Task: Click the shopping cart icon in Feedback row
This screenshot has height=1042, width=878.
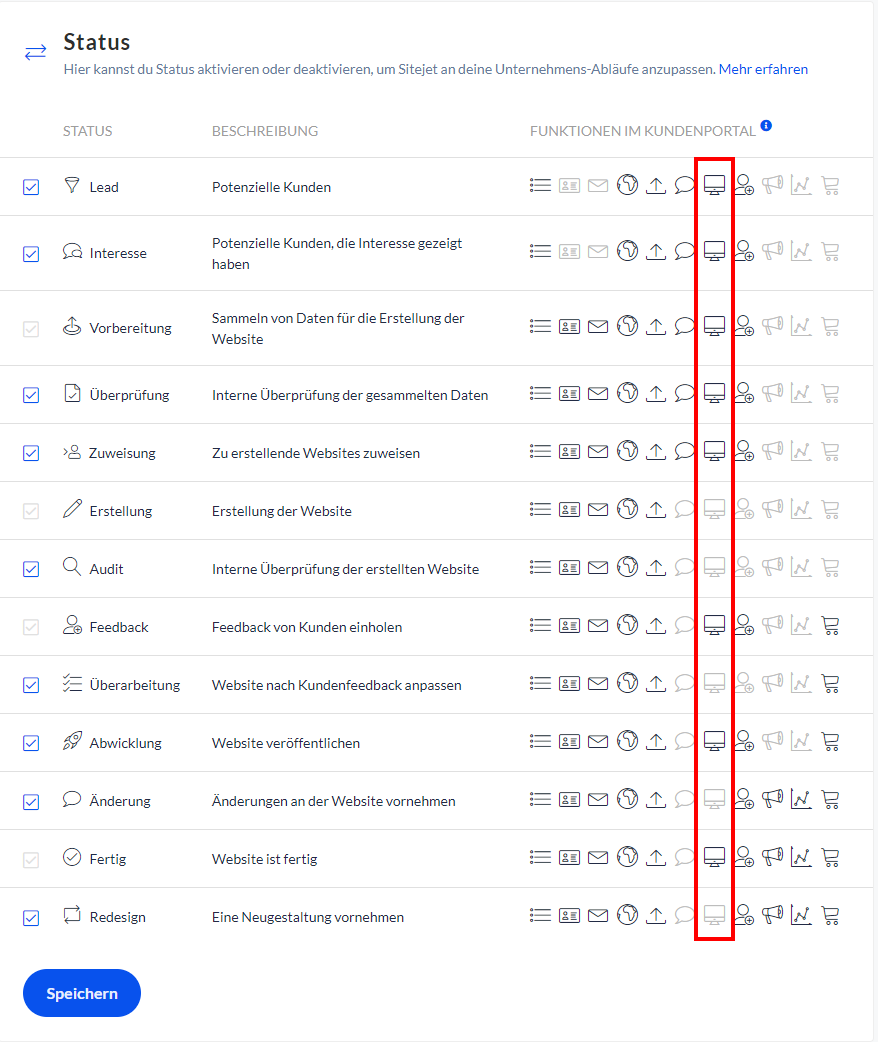Action: pos(830,625)
